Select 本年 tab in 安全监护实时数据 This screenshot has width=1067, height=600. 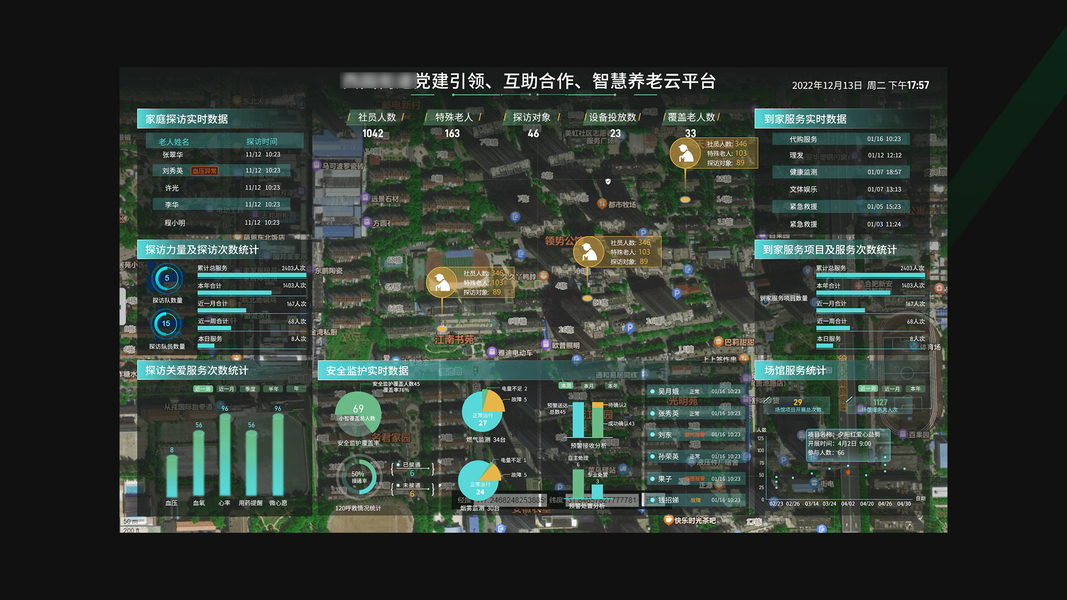coord(612,386)
